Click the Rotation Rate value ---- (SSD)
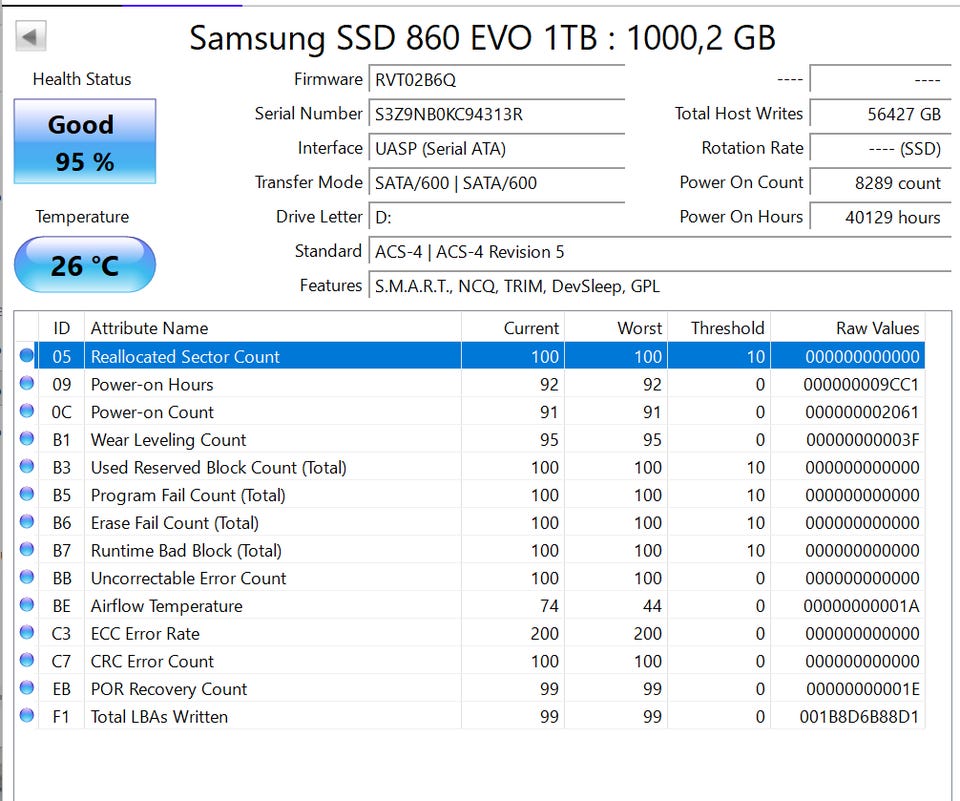 880,148
